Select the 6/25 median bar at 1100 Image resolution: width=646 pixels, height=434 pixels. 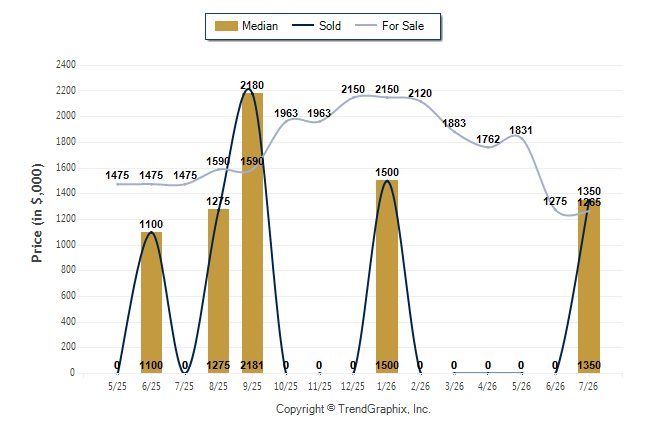pos(151,303)
